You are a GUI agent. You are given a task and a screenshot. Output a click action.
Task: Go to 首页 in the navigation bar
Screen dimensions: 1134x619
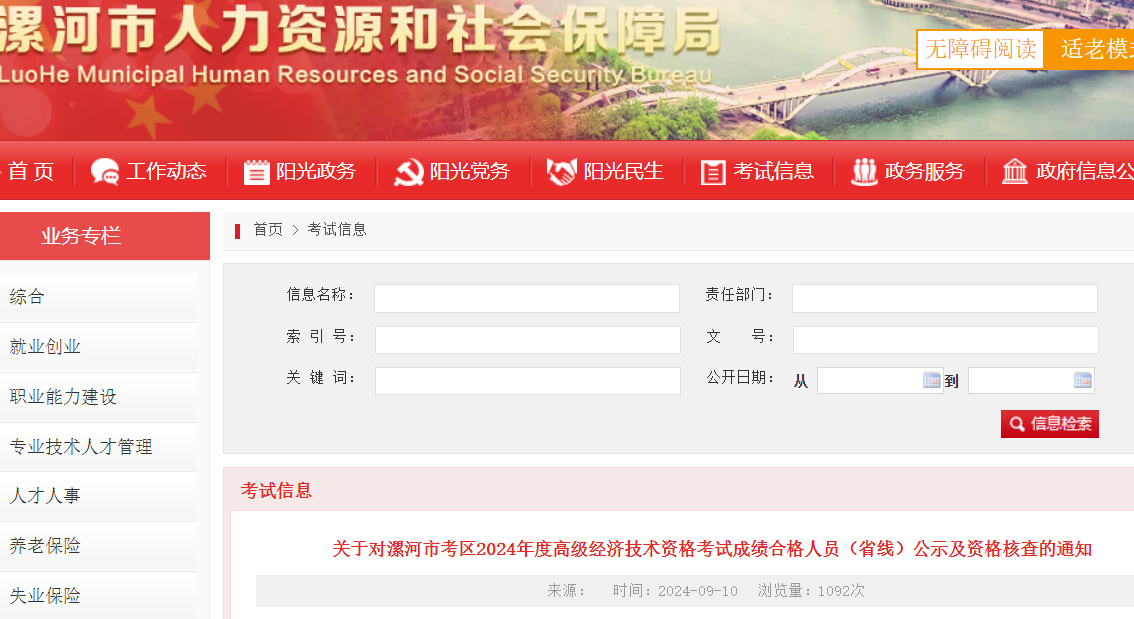pyautogui.click(x=31, y=171)
